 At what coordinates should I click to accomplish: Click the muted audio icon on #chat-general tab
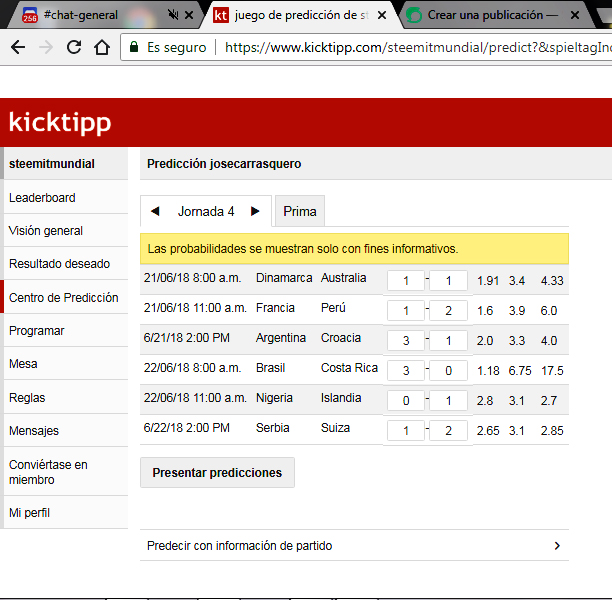pos(173,15)
